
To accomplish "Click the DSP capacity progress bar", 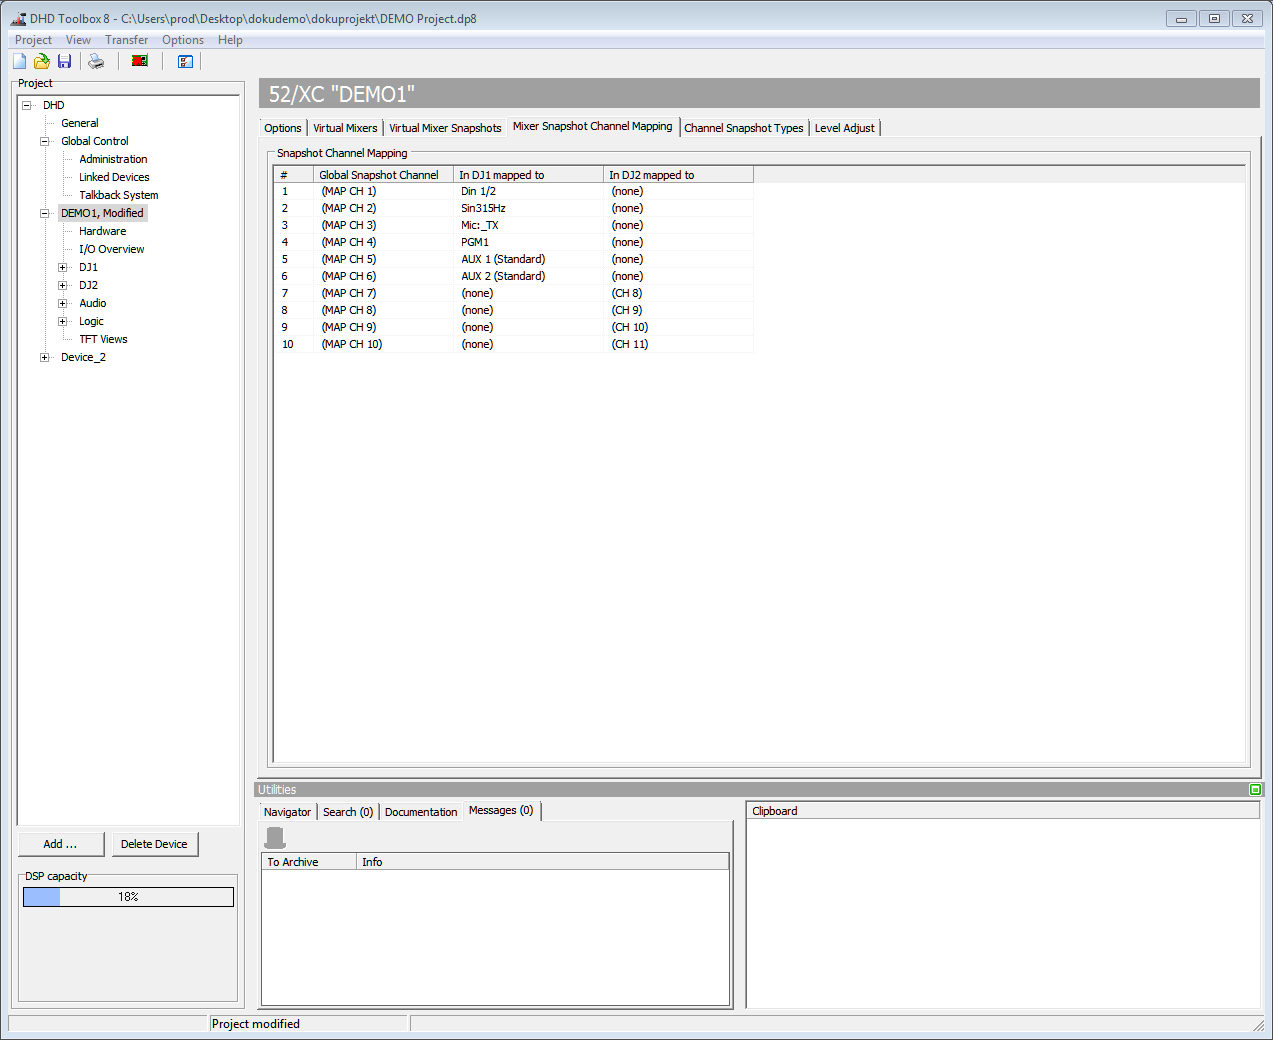I will (128, 897).
